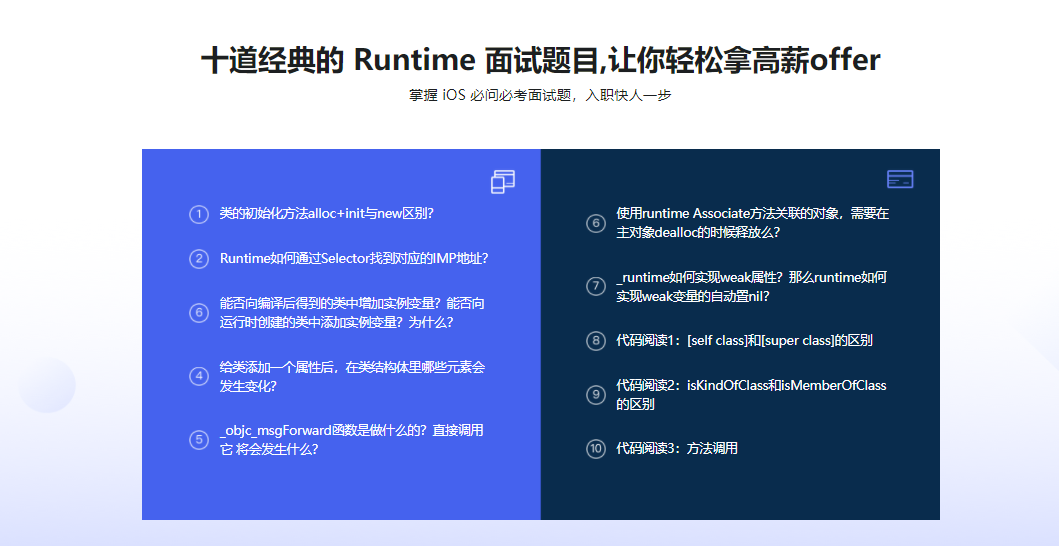1059x546 pixels.
Task: Click the card icon in the dark navy panel
Action: point(900,179)
